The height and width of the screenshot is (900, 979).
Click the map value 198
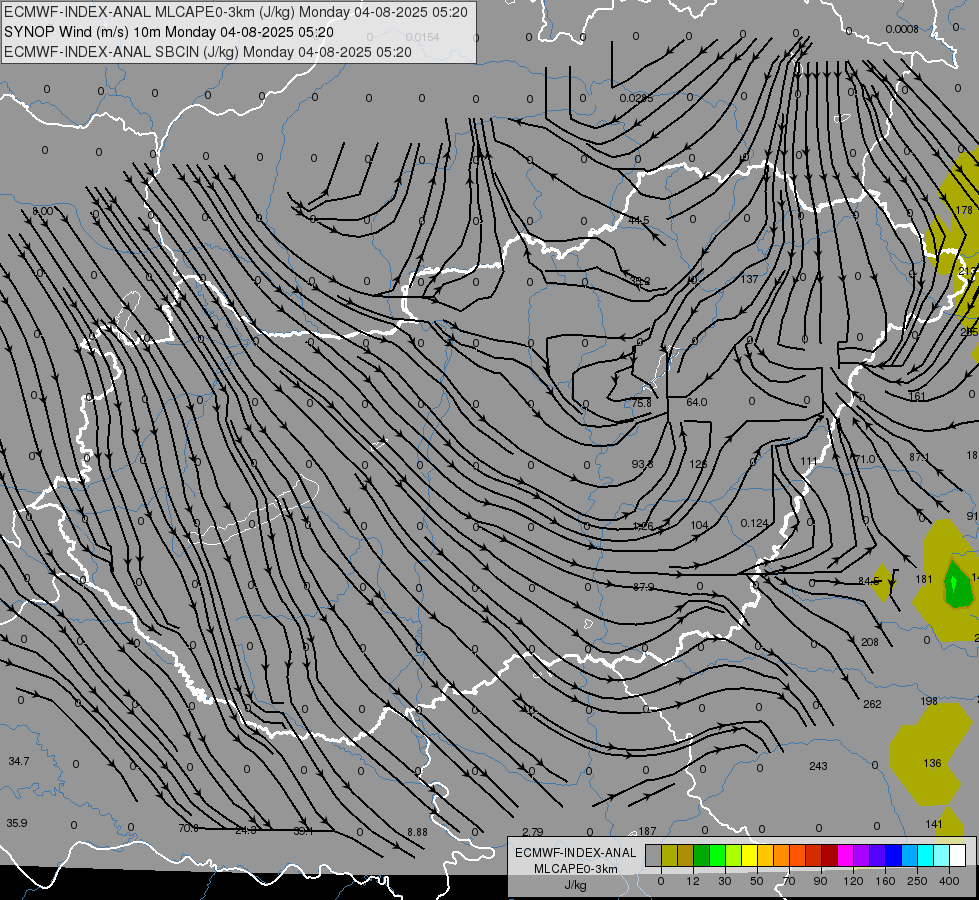coord(929,701)
